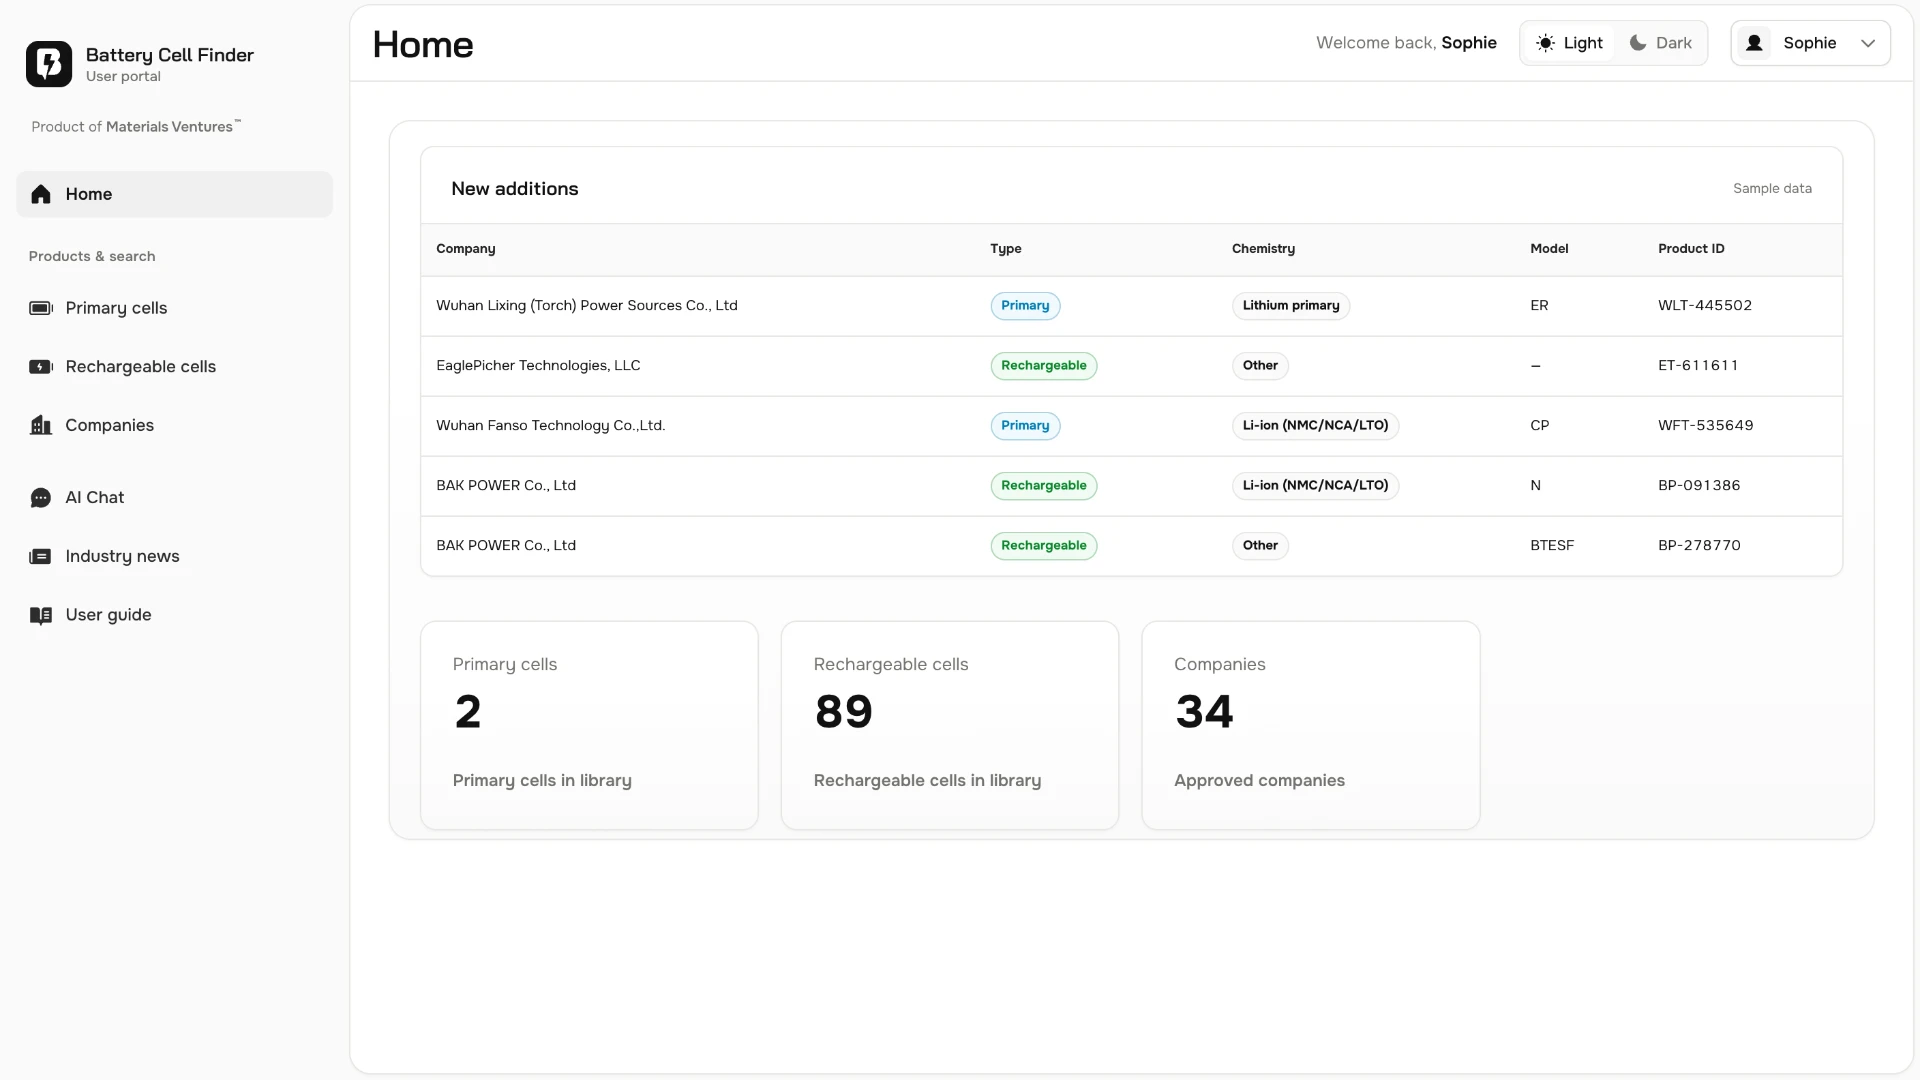
Task: Click the Sample data label
Action: point(1772,189)
